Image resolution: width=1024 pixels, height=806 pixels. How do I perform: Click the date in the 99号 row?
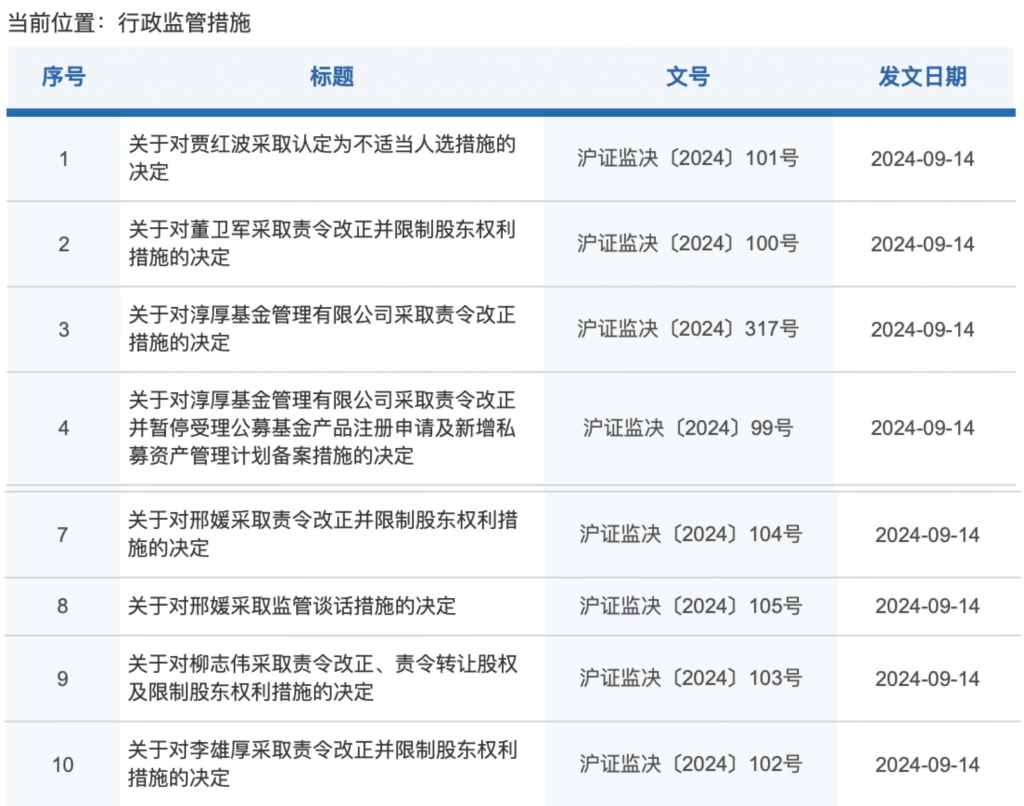coord(922,428)
